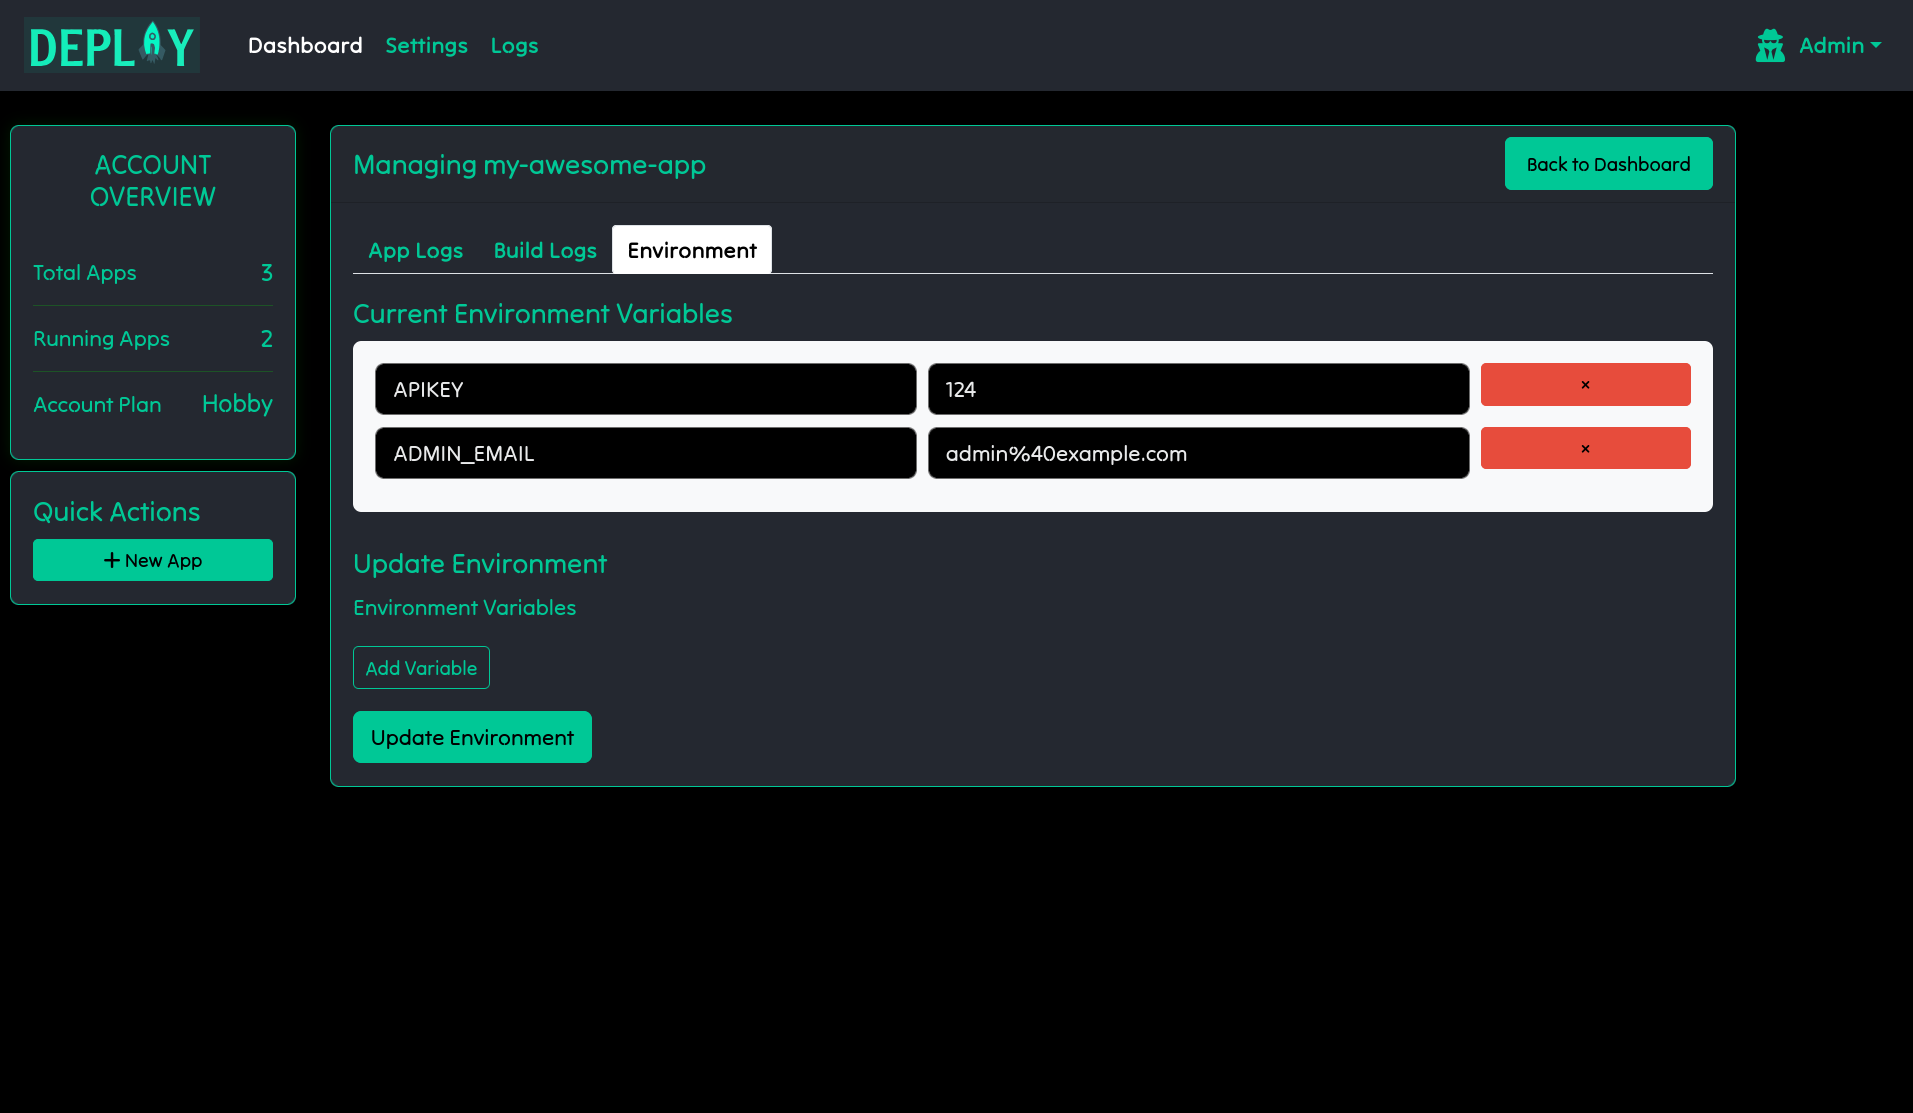Switch to the App Logs tab
Screen dimensions: 1913x1113
tap(414, 250)
